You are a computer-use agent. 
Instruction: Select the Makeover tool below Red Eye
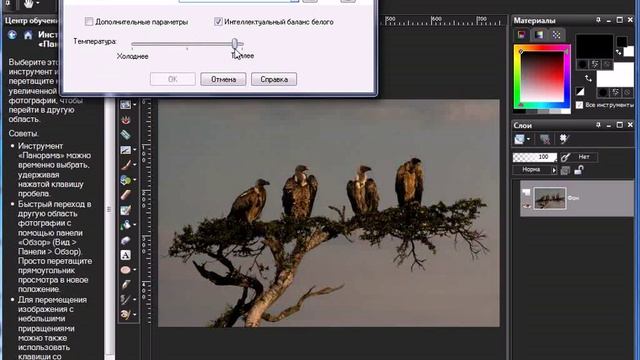click(125, 135)
